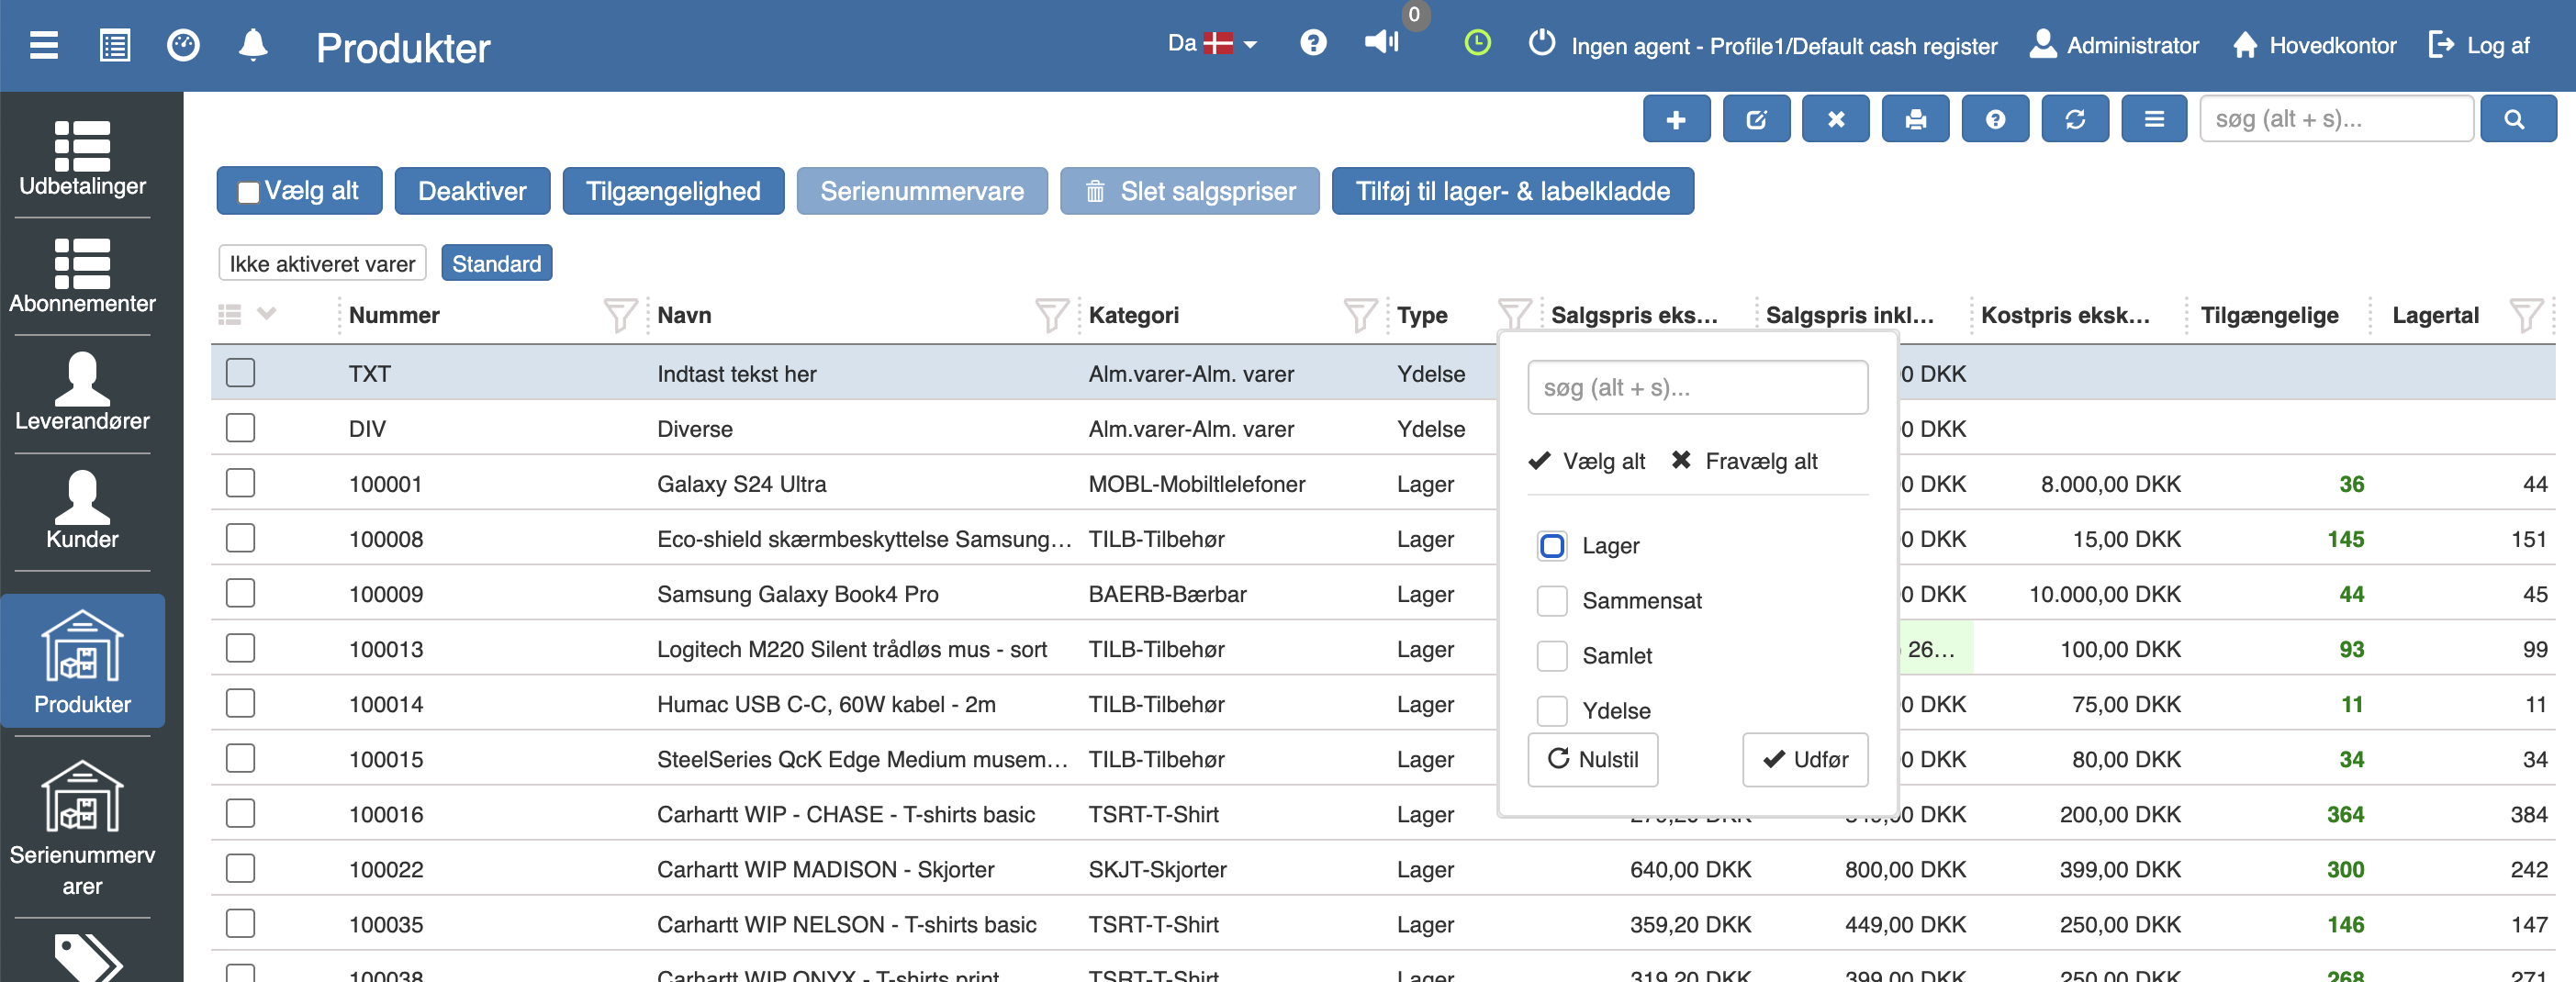Switch to the Standard view tab
Screen dimensions: 2576x982
496,264
